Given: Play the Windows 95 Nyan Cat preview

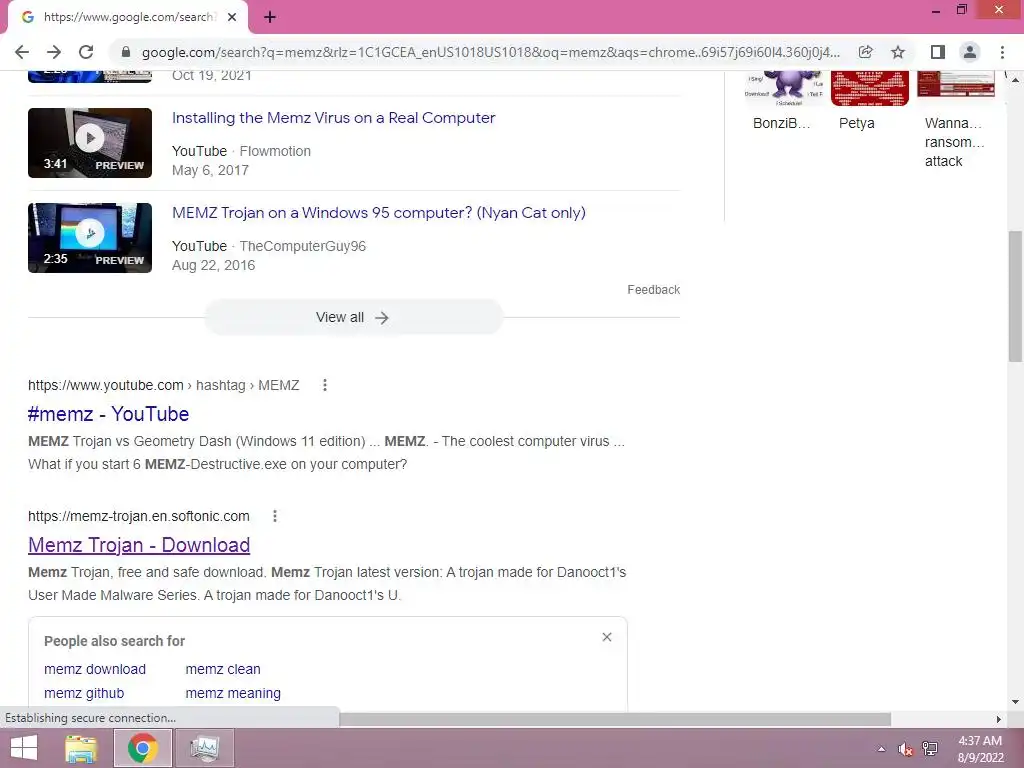Looking at the screenshot, I should click(89, 238).
